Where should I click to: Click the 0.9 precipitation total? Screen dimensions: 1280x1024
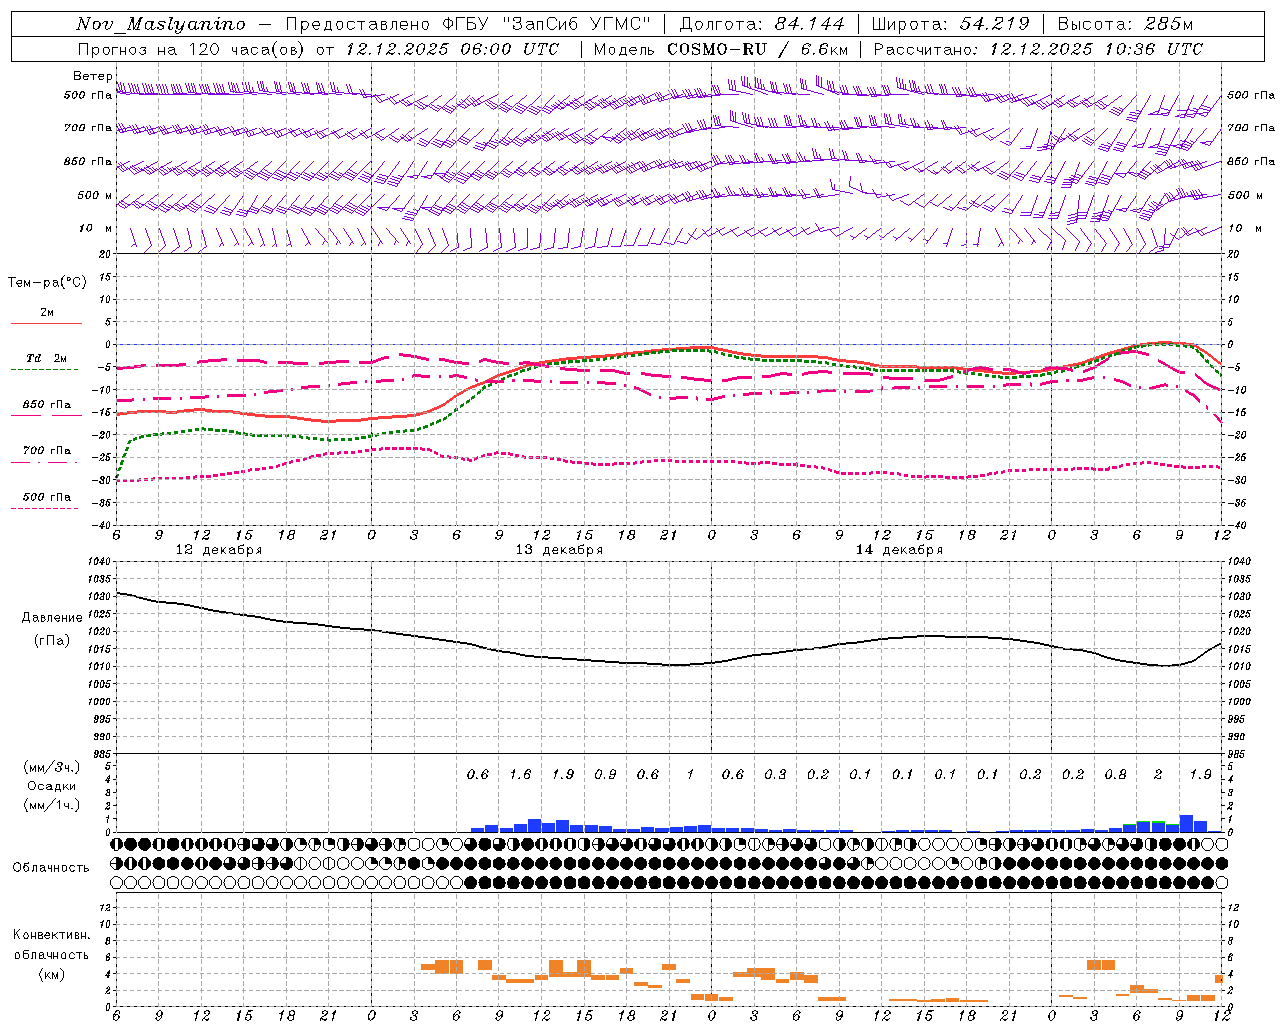pos(605,774)
